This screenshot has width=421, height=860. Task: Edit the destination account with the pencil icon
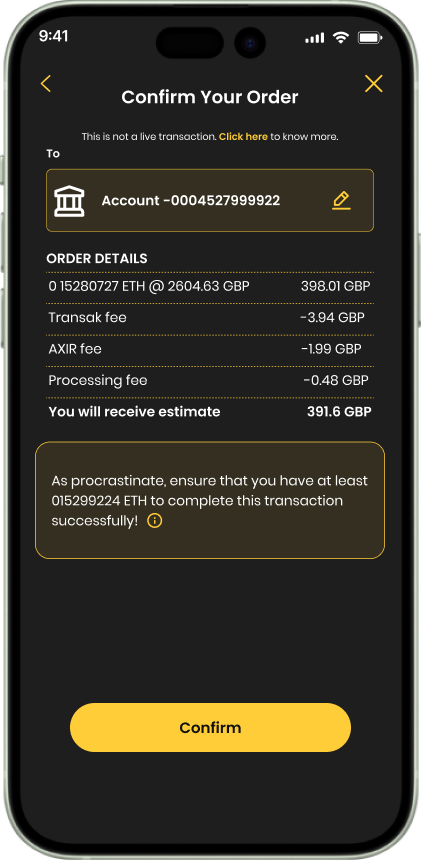point(341,200)
